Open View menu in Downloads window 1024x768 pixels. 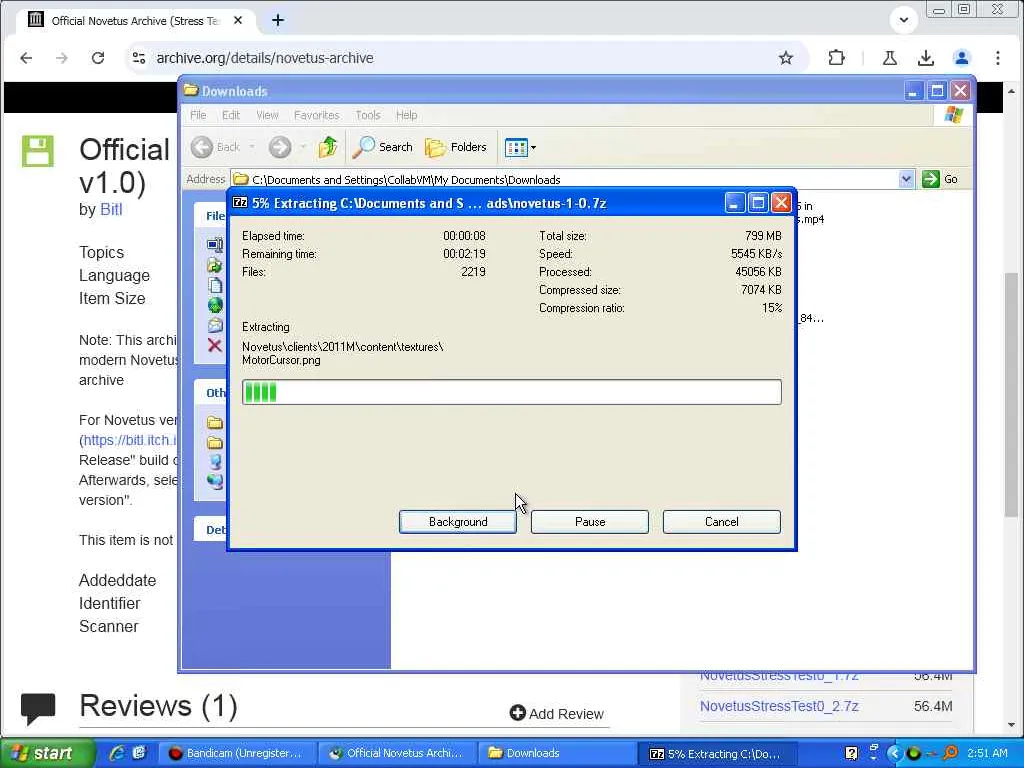[x=266, y=115]
